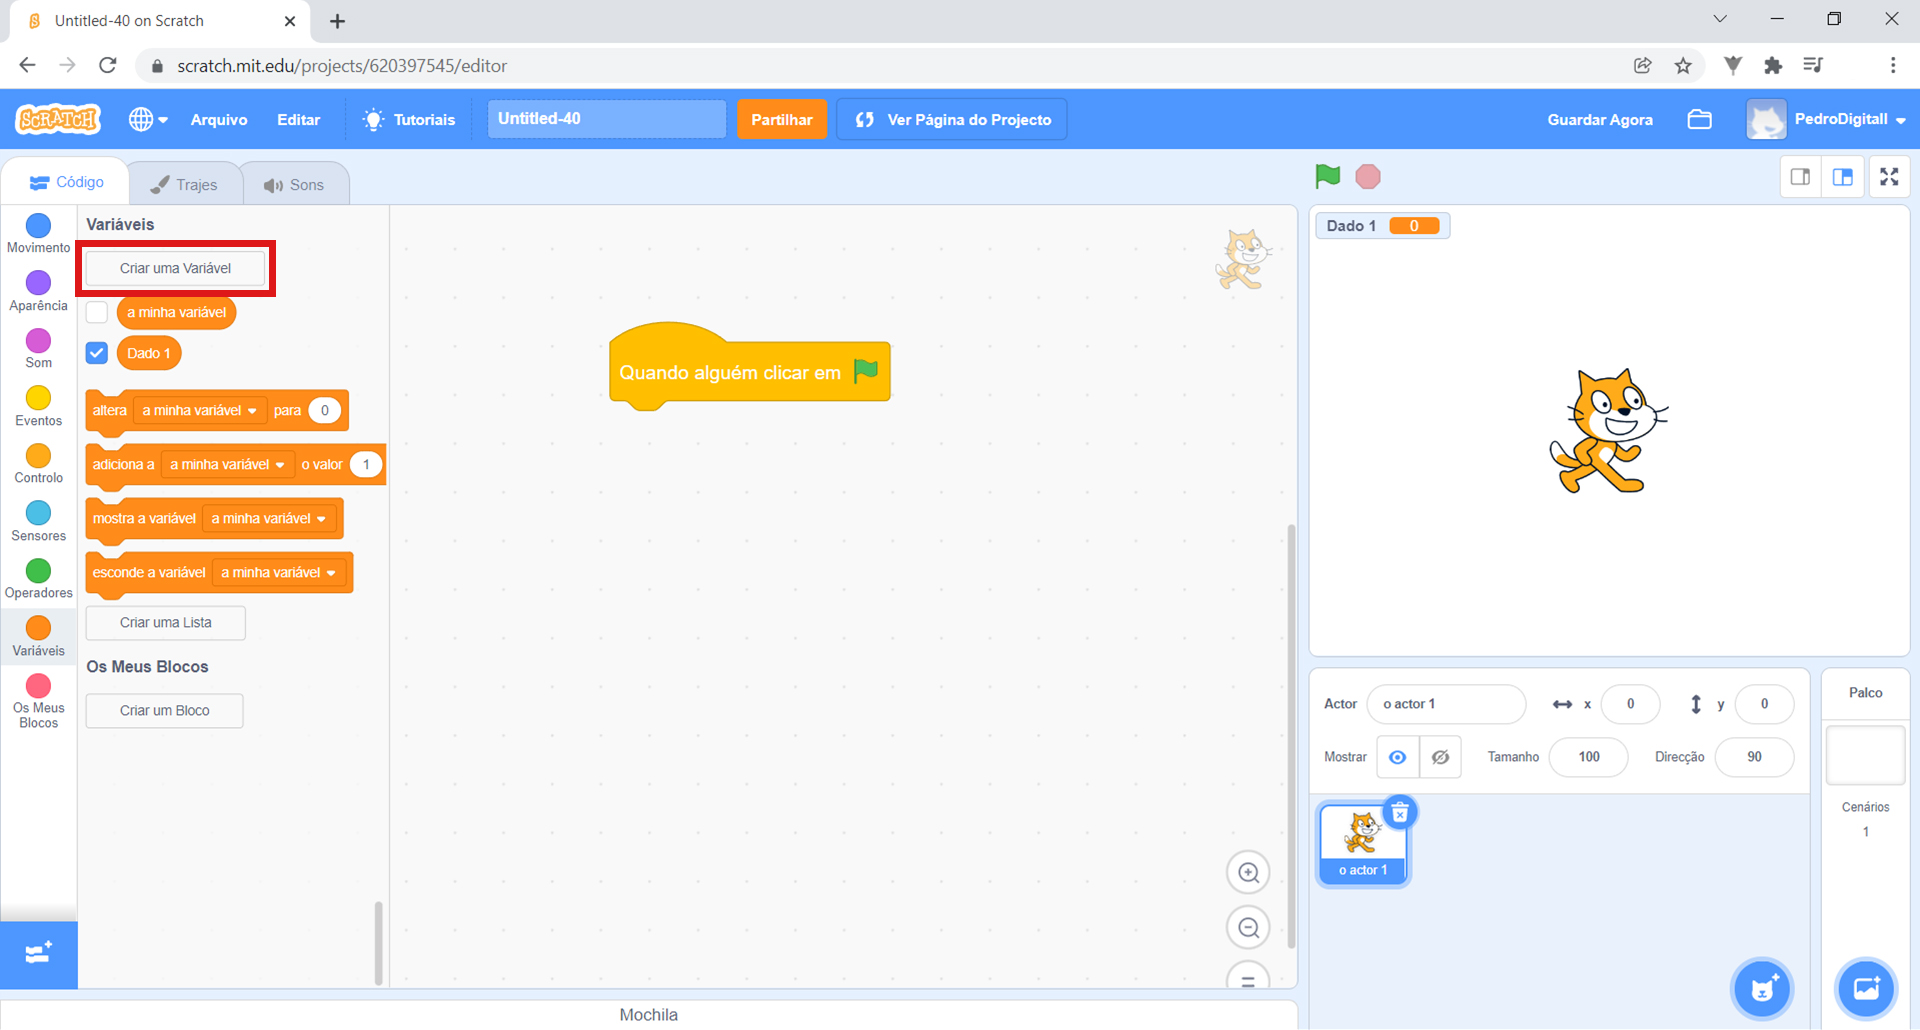Edit the Actor name field
Screen dimensions: 1920x1030
pos(1446,704)
